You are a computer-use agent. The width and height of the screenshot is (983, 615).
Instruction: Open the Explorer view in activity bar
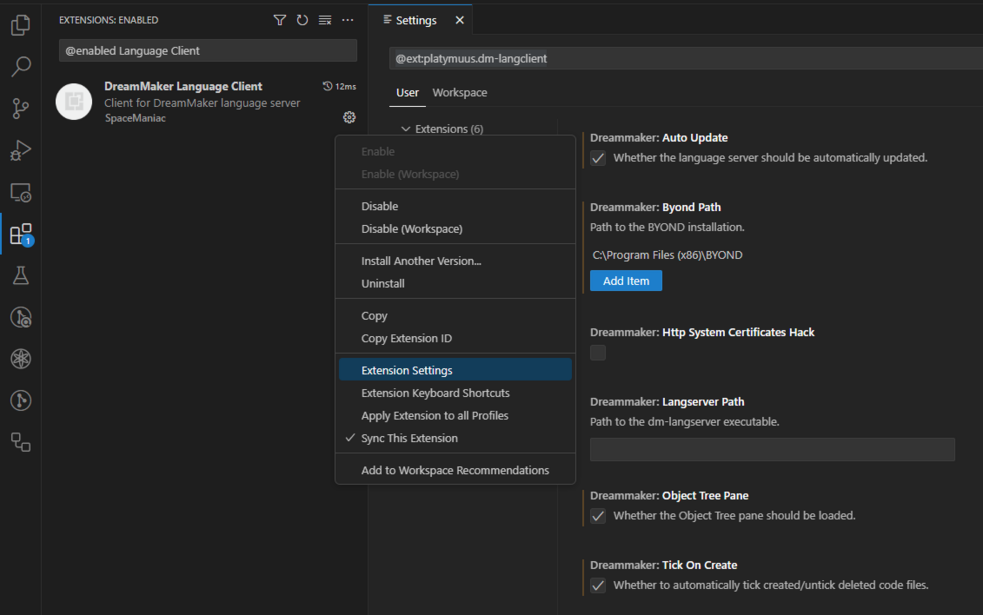[20, 26]
